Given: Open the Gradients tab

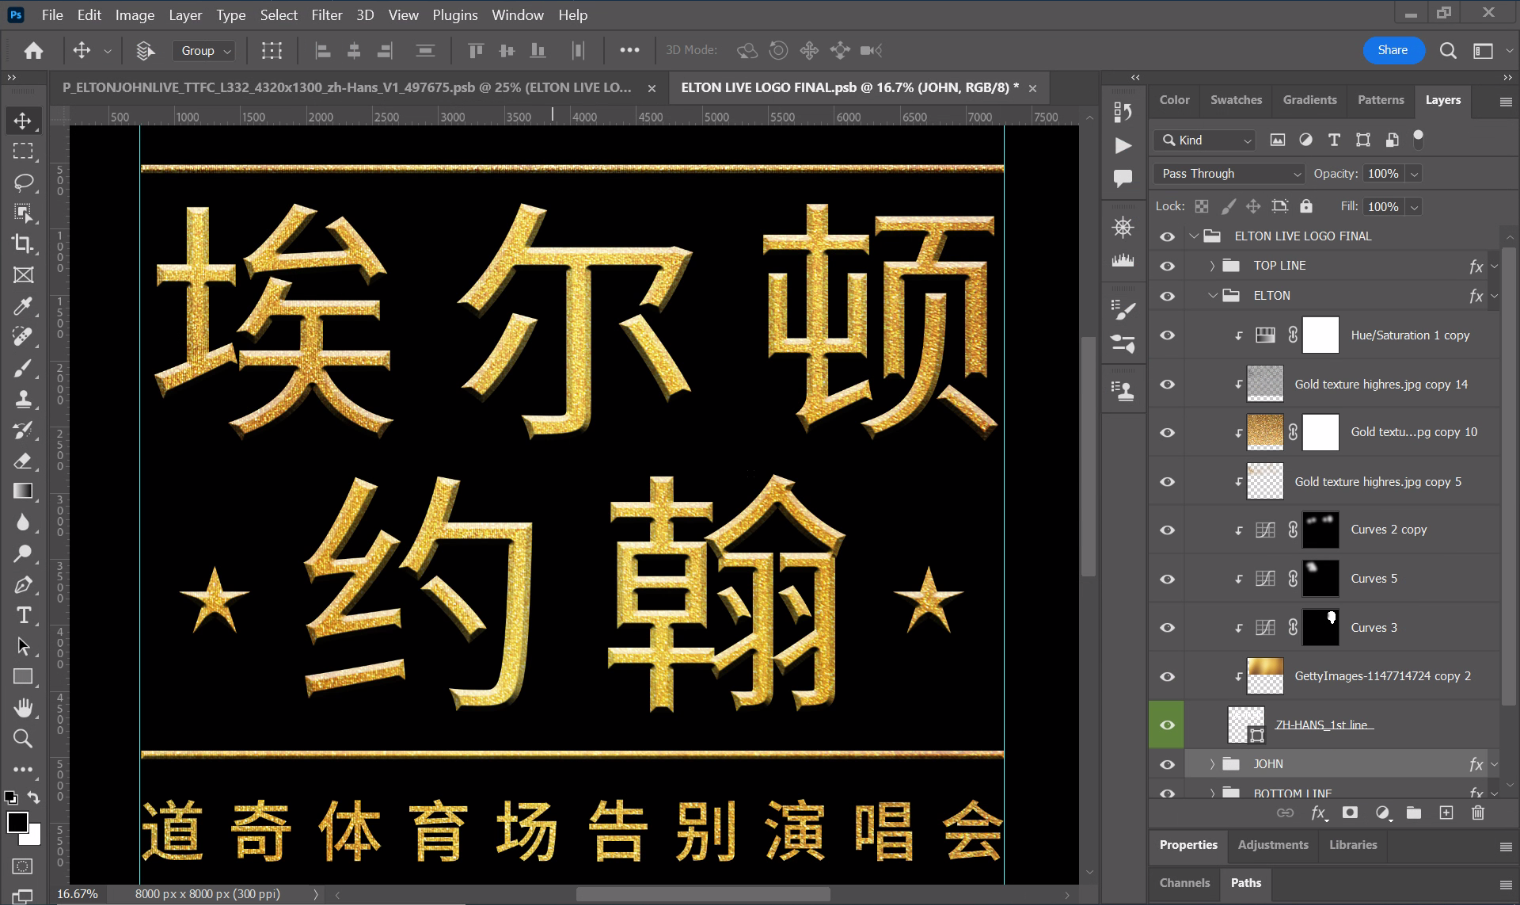Looking at the screenshot, I should pos(1310,100).
